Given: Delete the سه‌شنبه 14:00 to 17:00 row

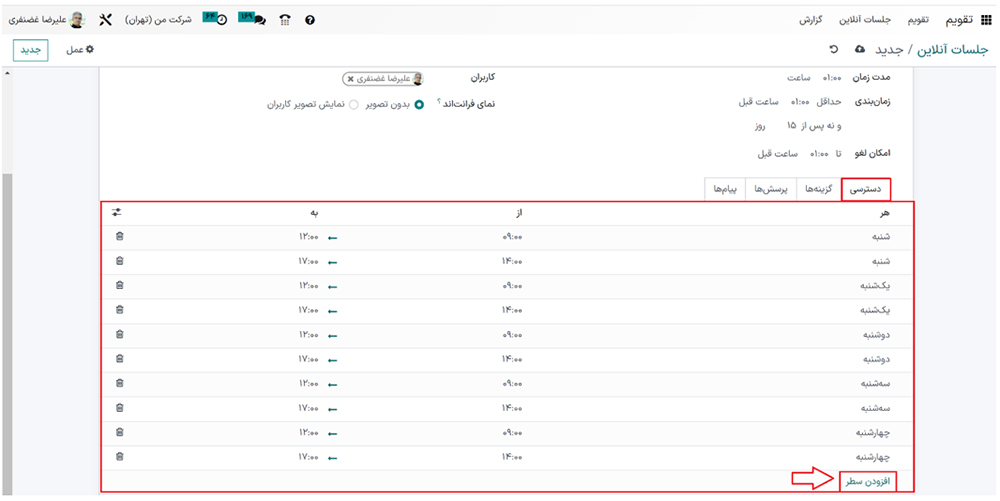Looking at the screenshot, I should [119, 407].
